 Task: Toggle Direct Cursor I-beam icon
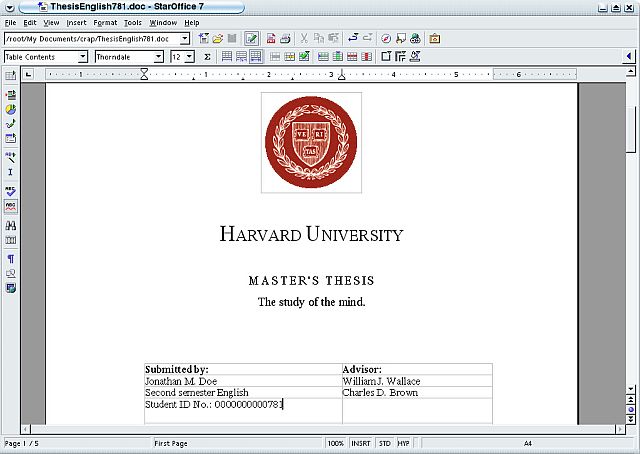click(11, 172)
